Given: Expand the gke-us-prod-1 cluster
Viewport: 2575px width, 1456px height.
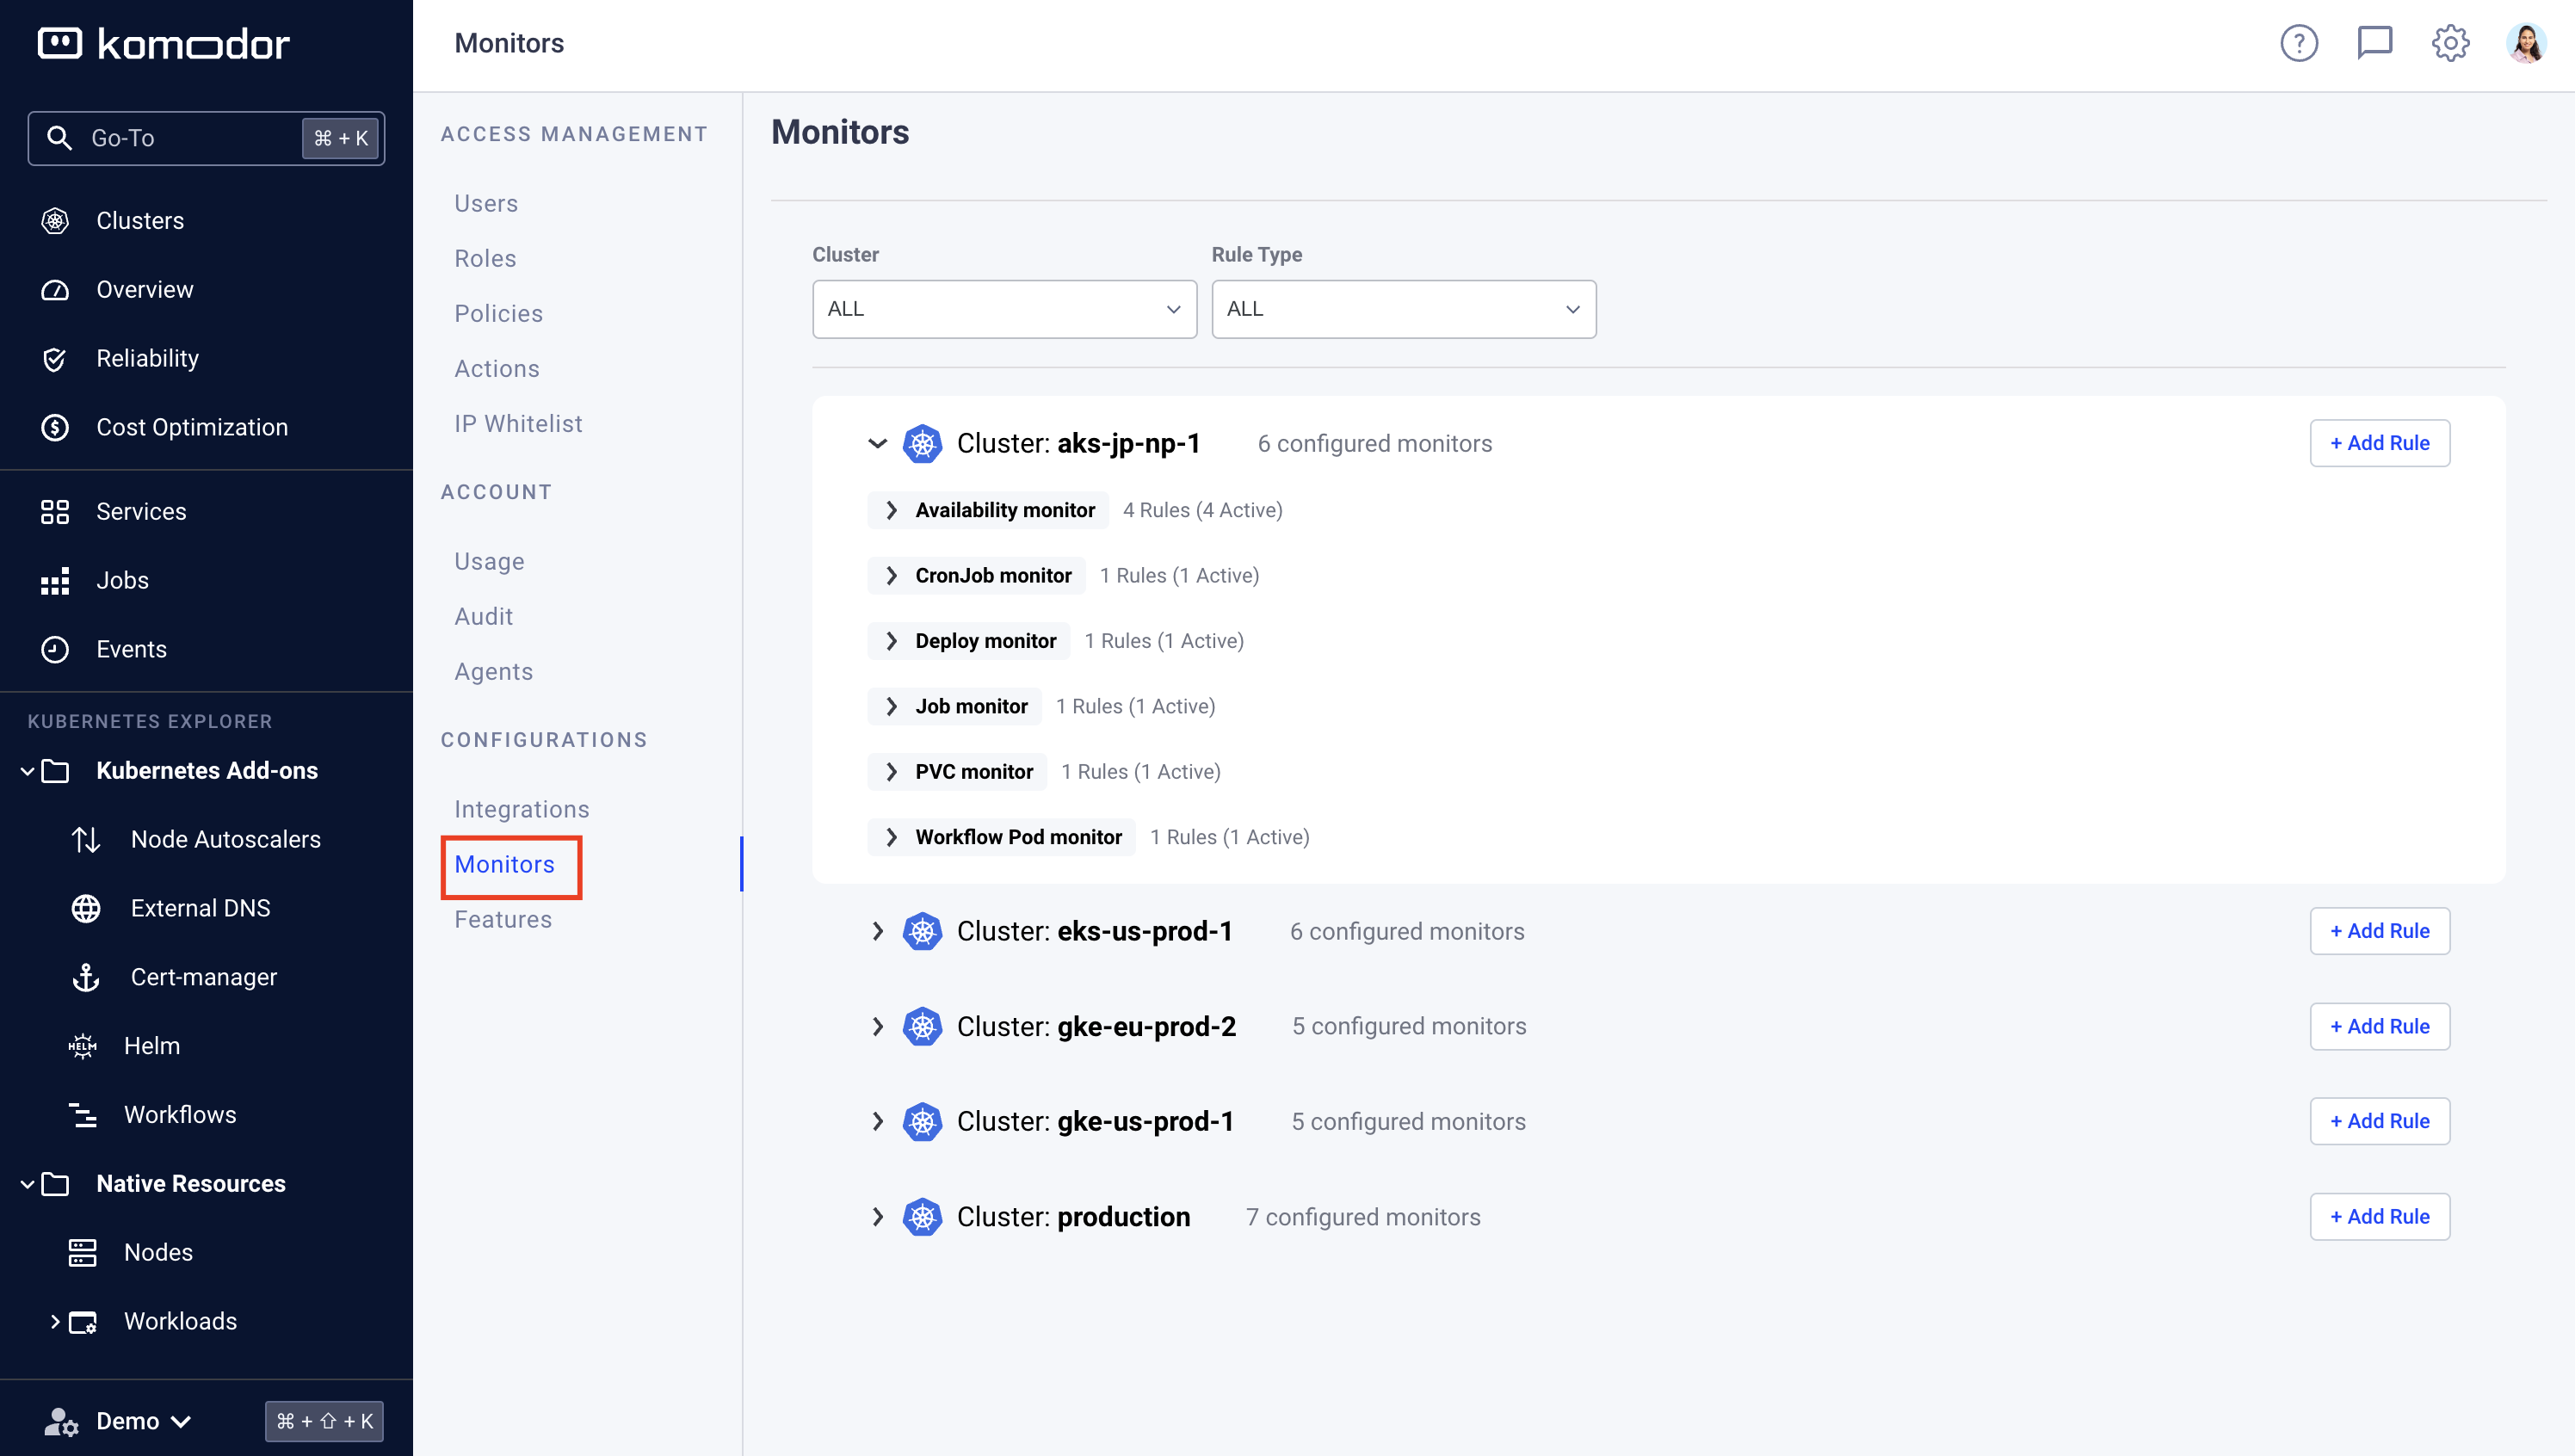Looking at the screenshot, I should point(878,1122).
